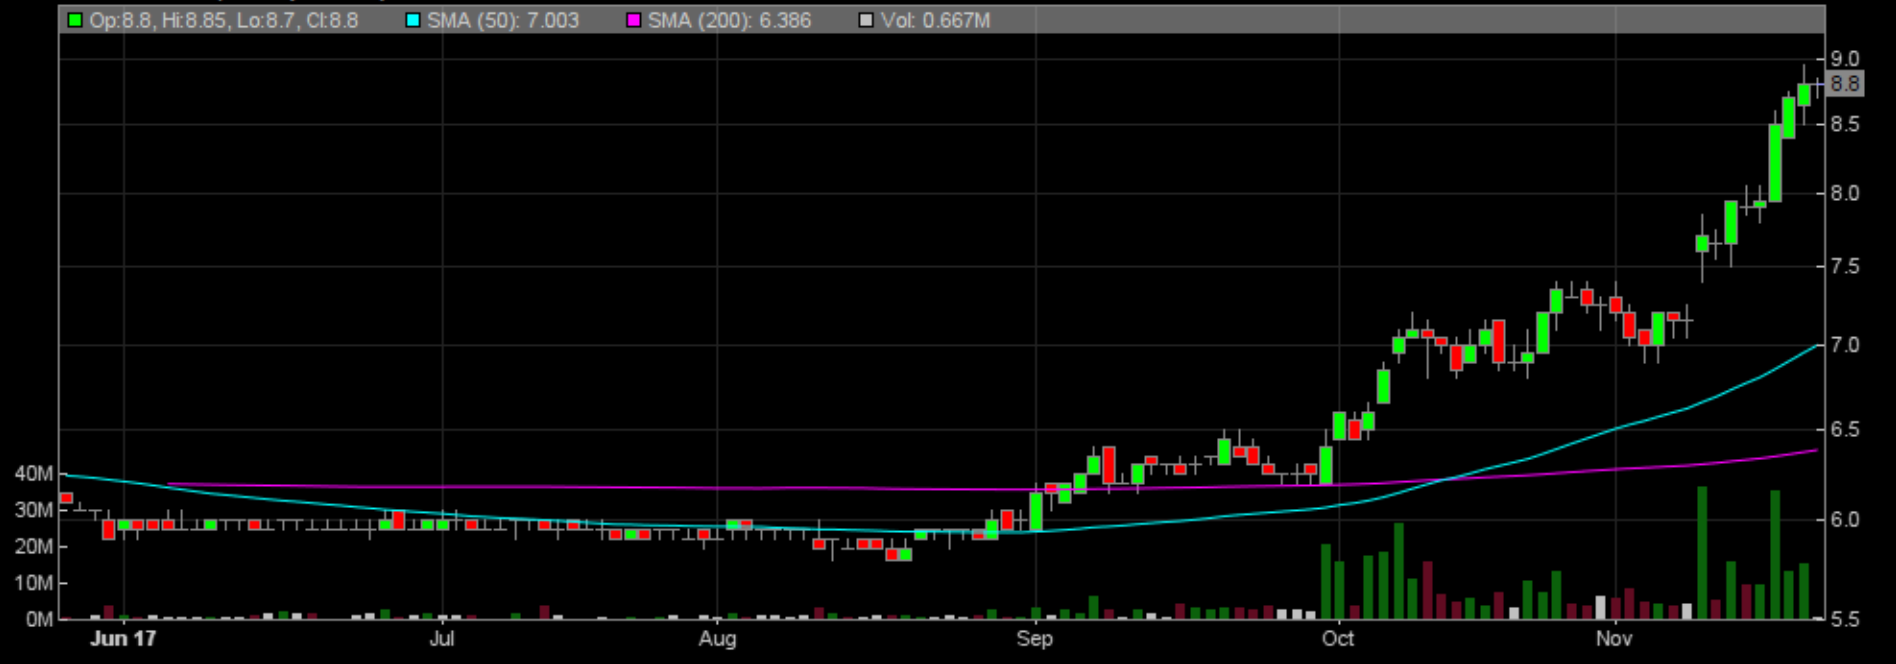The image size is (1896, 664).
Task: Click the 6.0 price axis label
Action: click(1845, 519)
